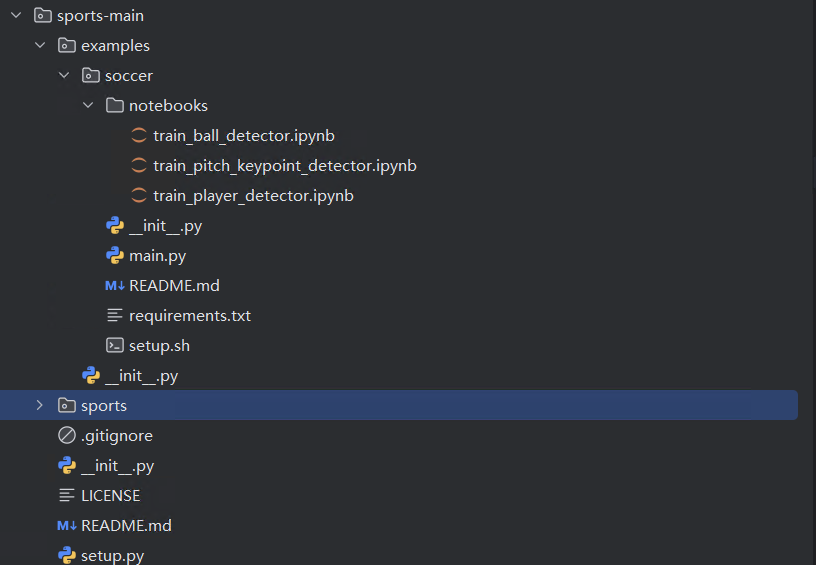Click the Markdown icon of soccer README.md
Viewport: 816px width, 565px height.
pos(115,286)
